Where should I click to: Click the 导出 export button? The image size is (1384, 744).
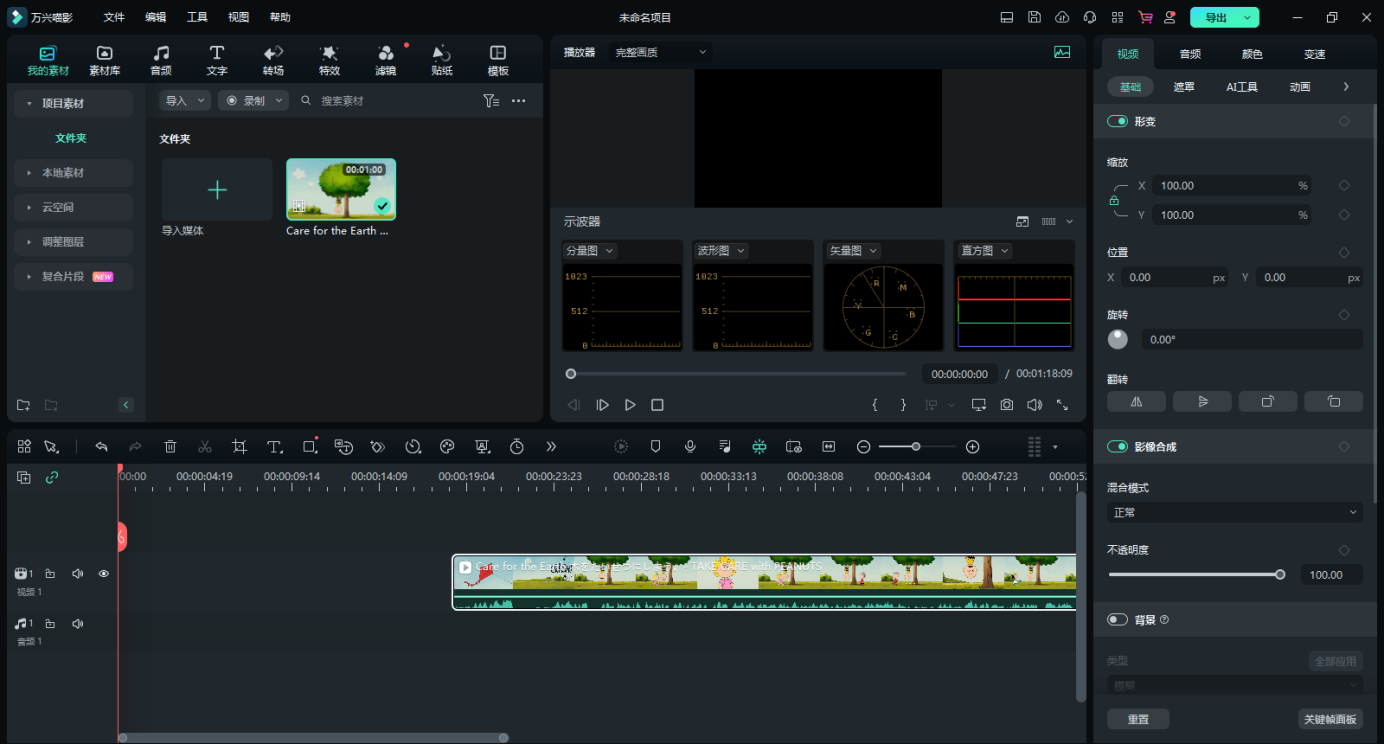(x=1215, y=18)
